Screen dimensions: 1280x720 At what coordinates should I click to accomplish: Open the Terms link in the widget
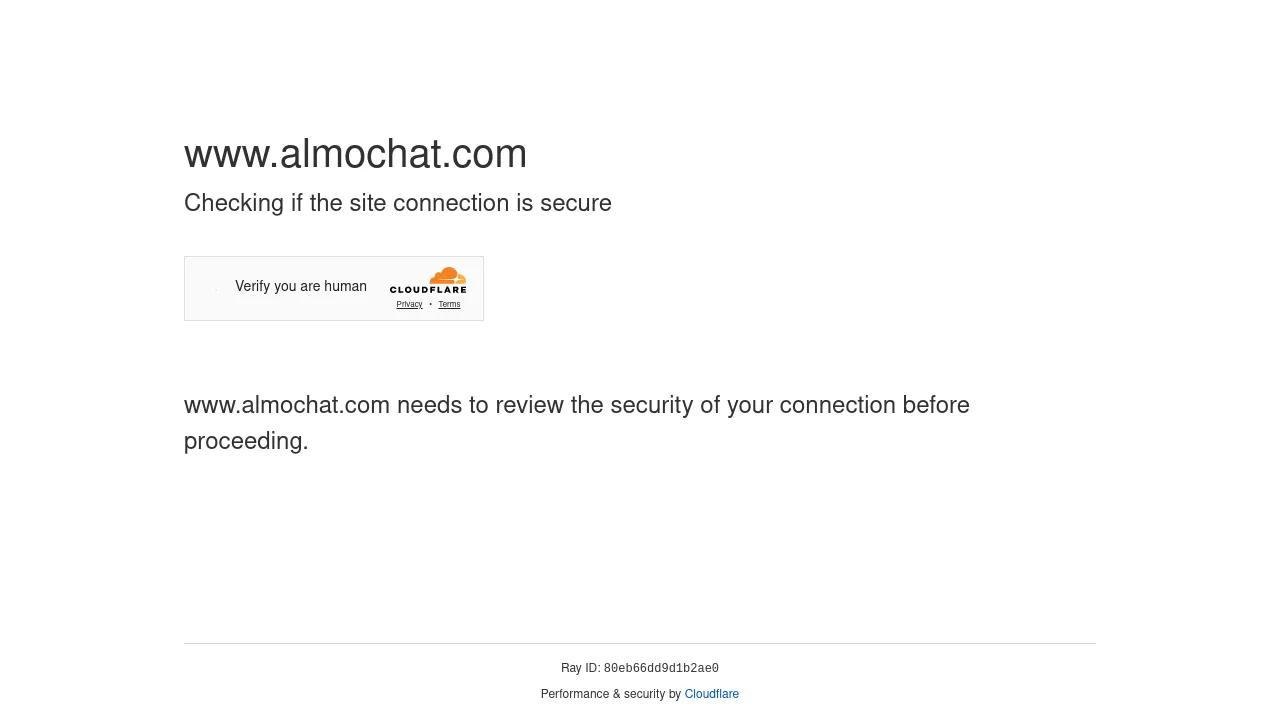449,304
